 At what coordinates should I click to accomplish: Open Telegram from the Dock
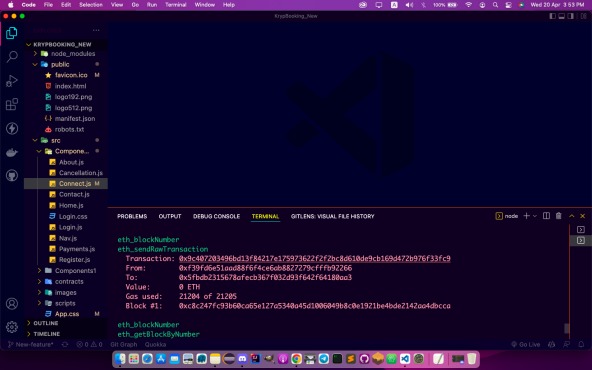(324, 359)
